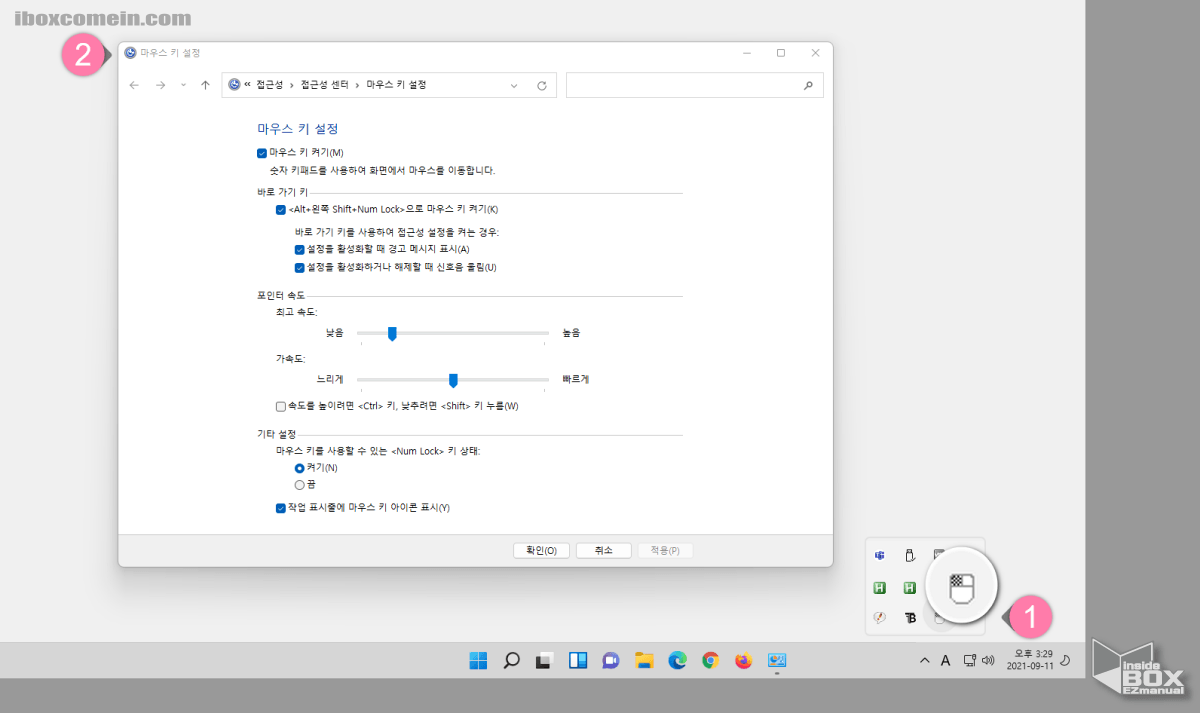Screen dimensions: 1200x713
Task: Click the refresh button in the address bar
Action: coord(541,85)
